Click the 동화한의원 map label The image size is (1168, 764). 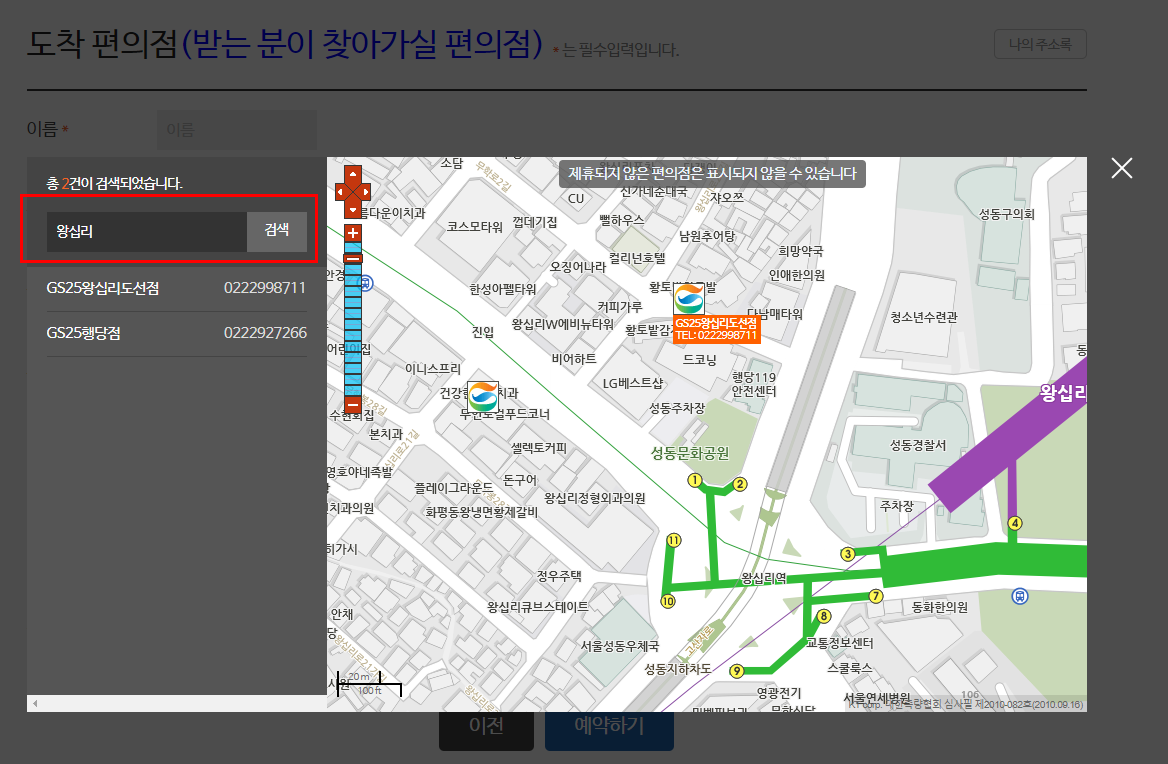pyautogui.click(x=940, y=608)
